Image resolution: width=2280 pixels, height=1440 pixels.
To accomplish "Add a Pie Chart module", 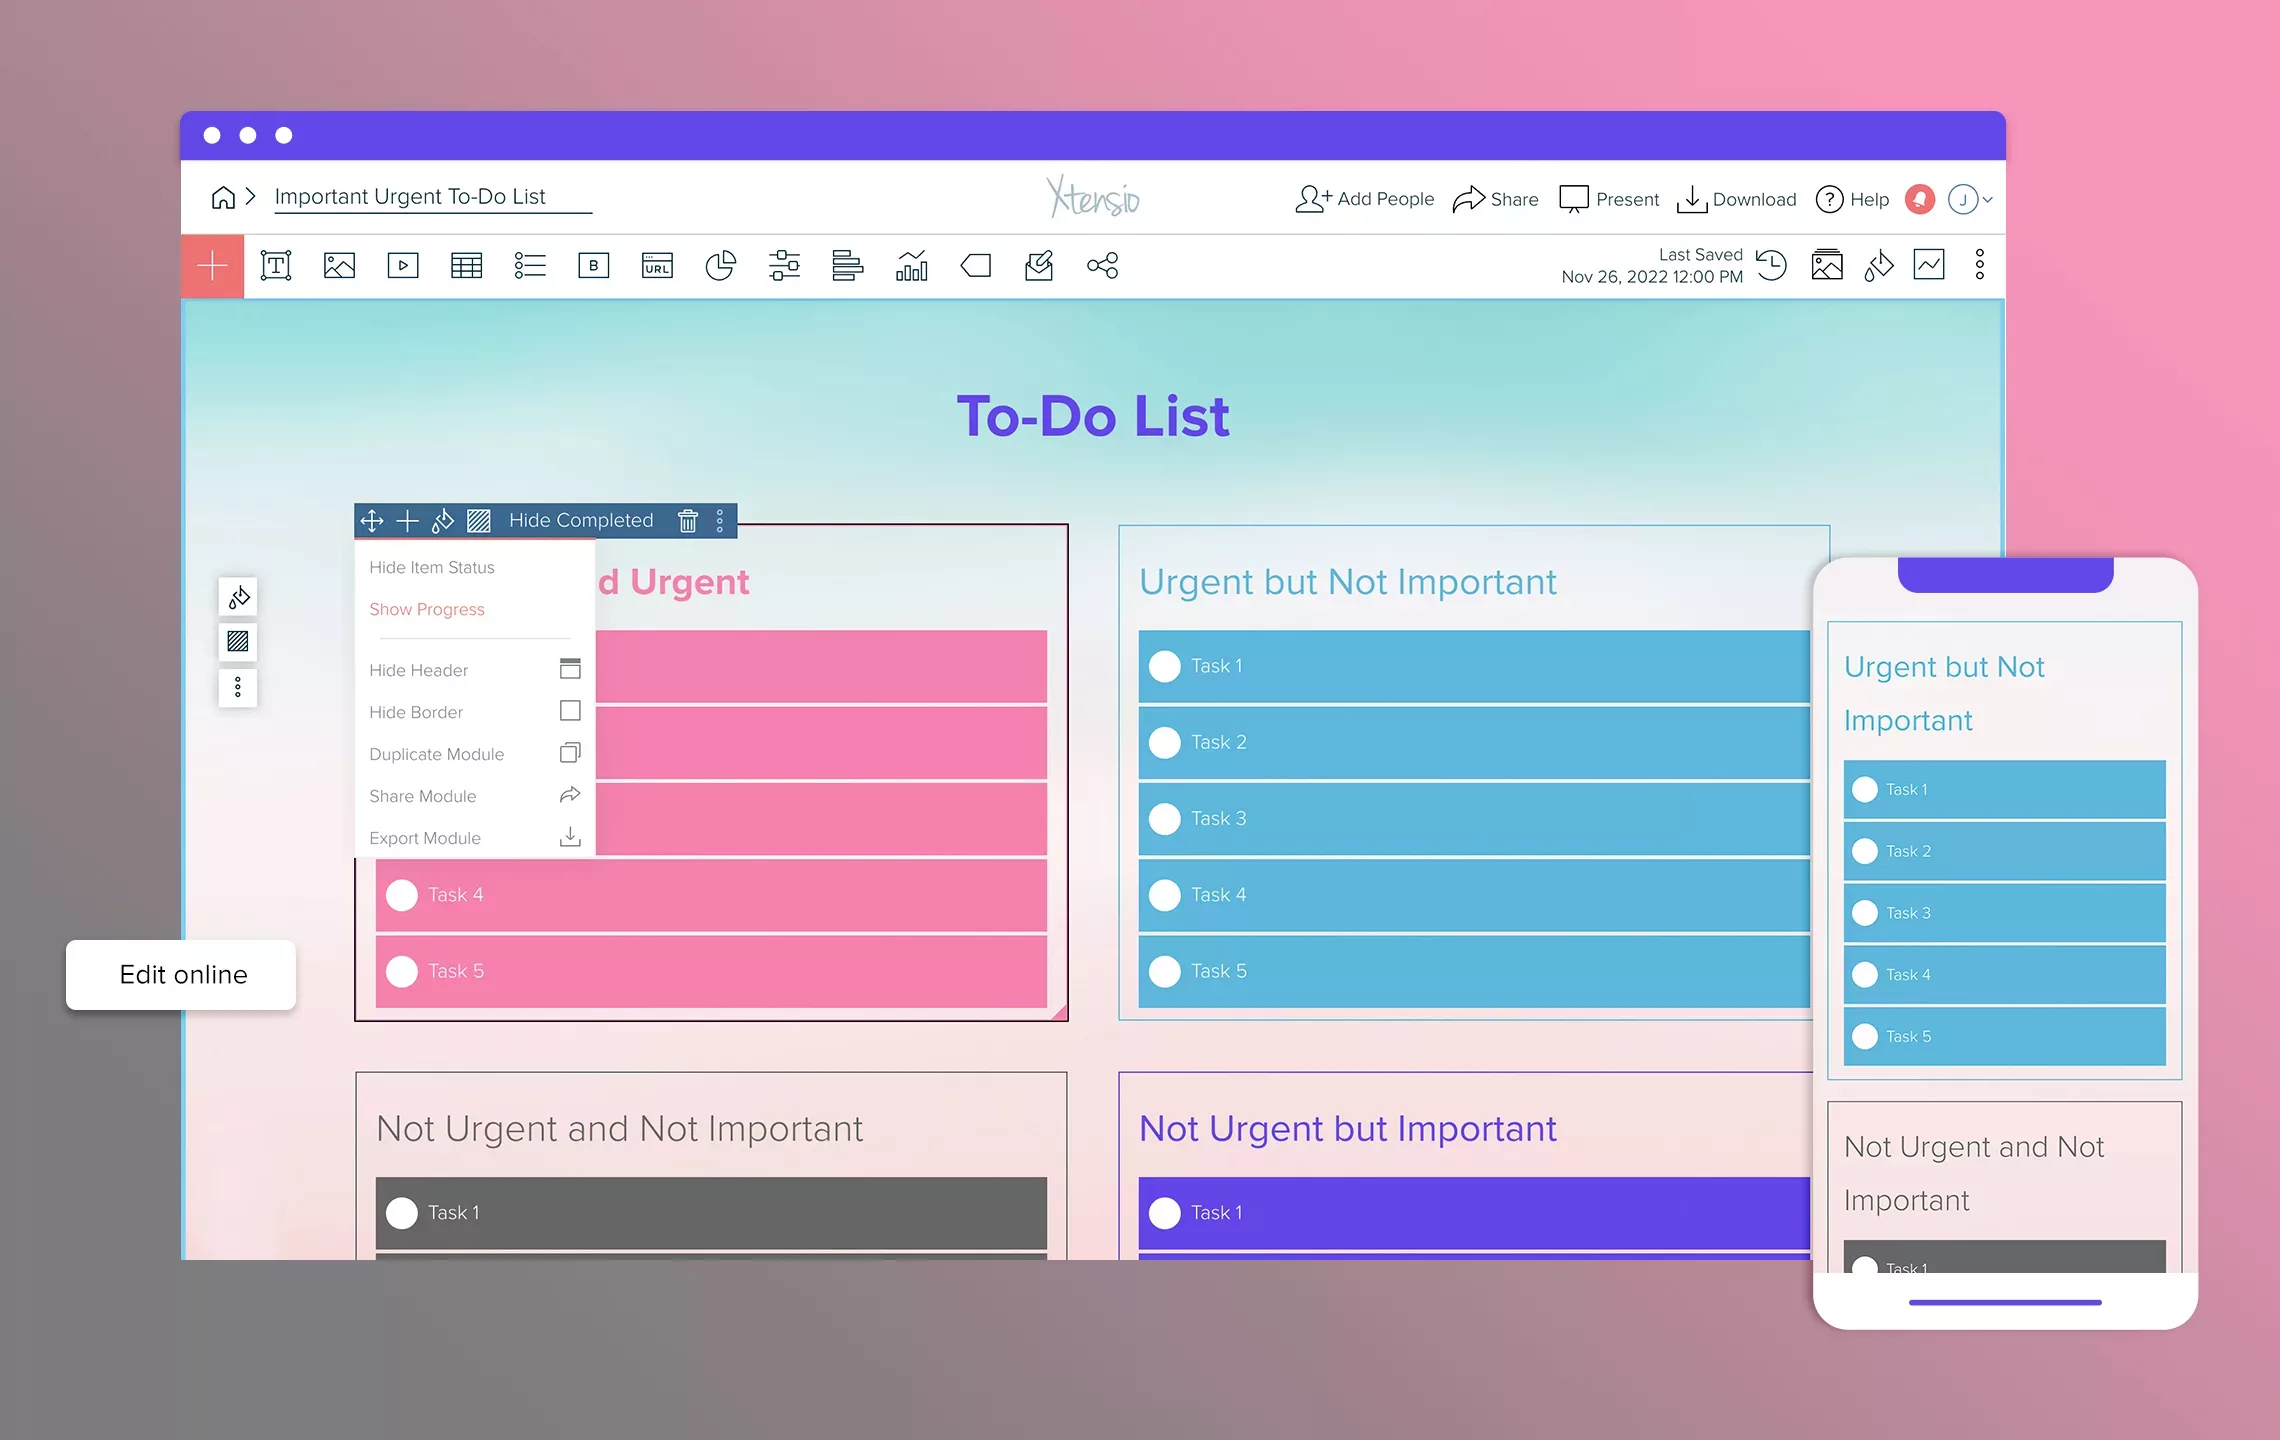I will click(721, 265).
